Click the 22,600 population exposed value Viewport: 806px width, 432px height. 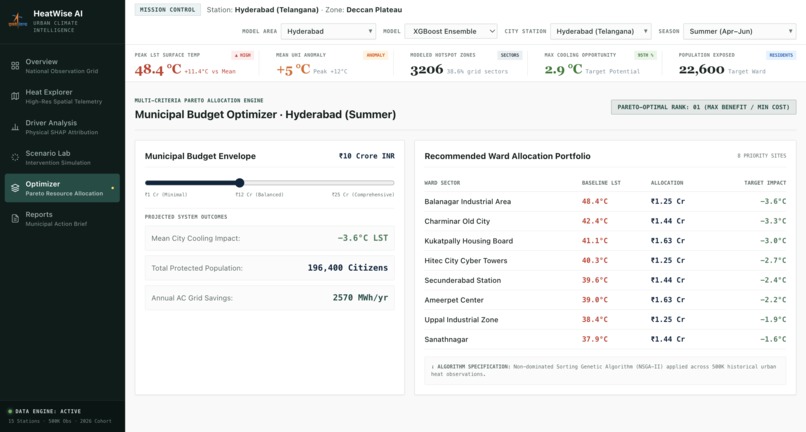[x=702, y=69]
